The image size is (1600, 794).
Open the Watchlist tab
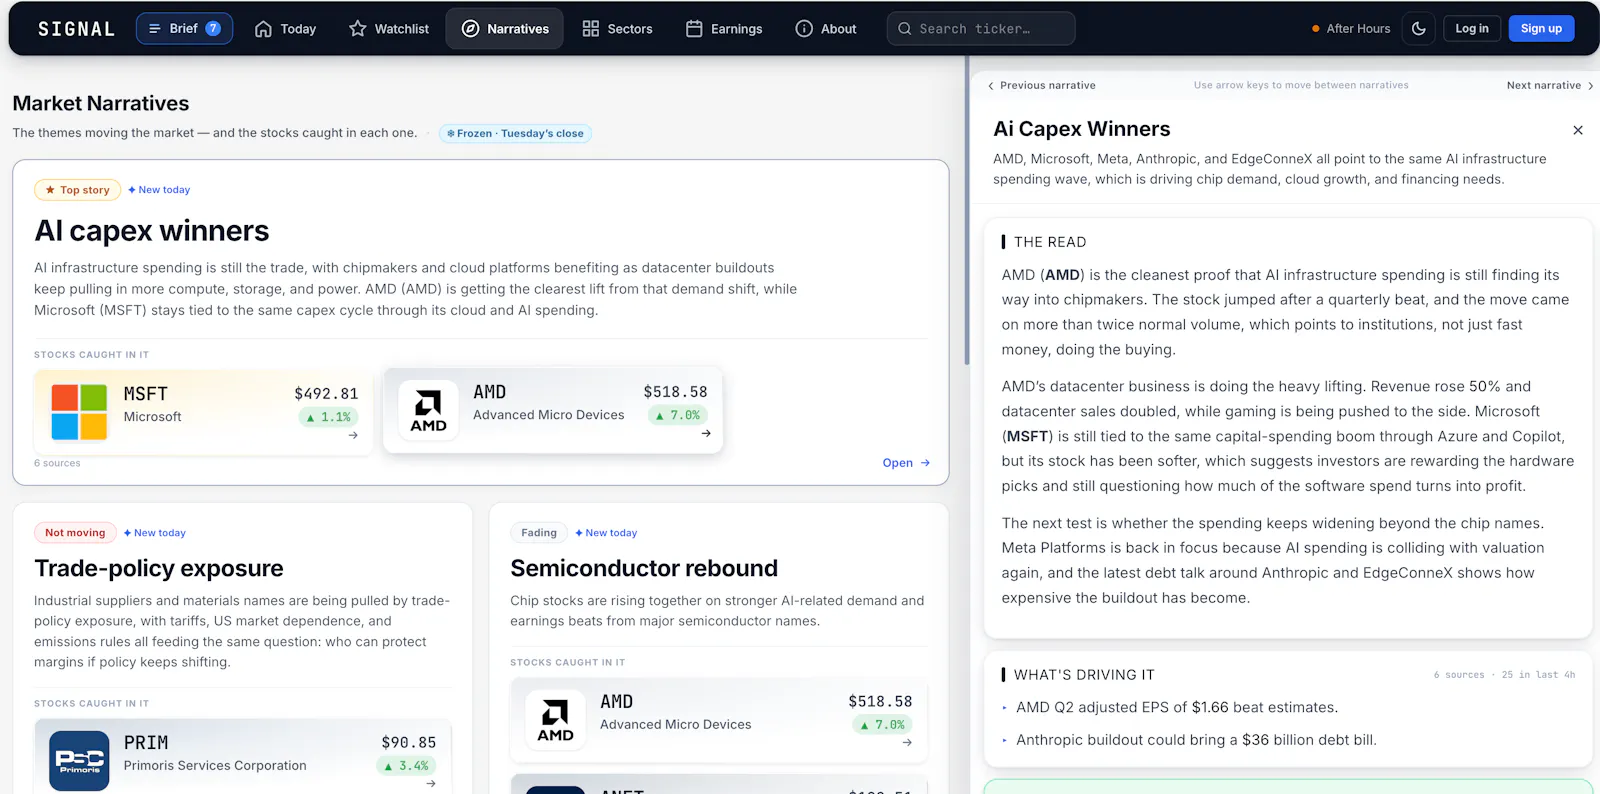click(x=389, y=29)
